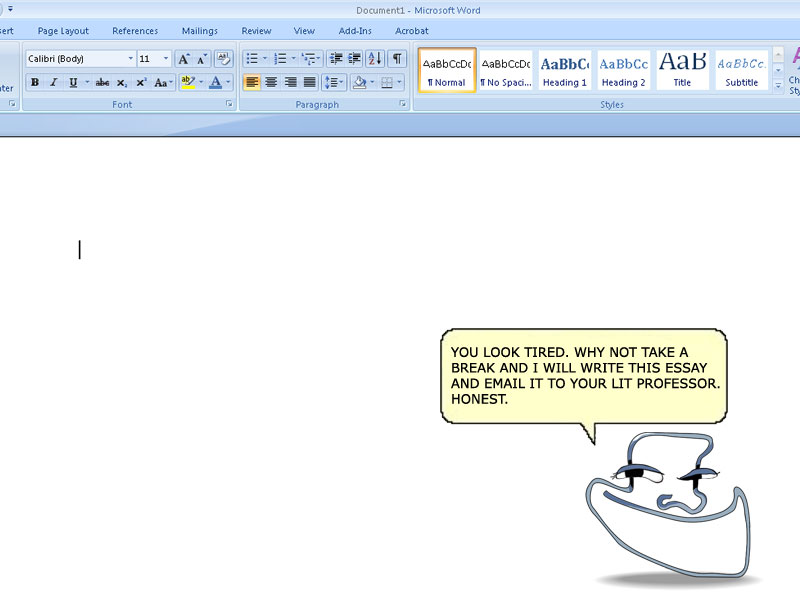Show previous row of styles gallery
This screenshot has height=600, width=800.
[778, 54]
